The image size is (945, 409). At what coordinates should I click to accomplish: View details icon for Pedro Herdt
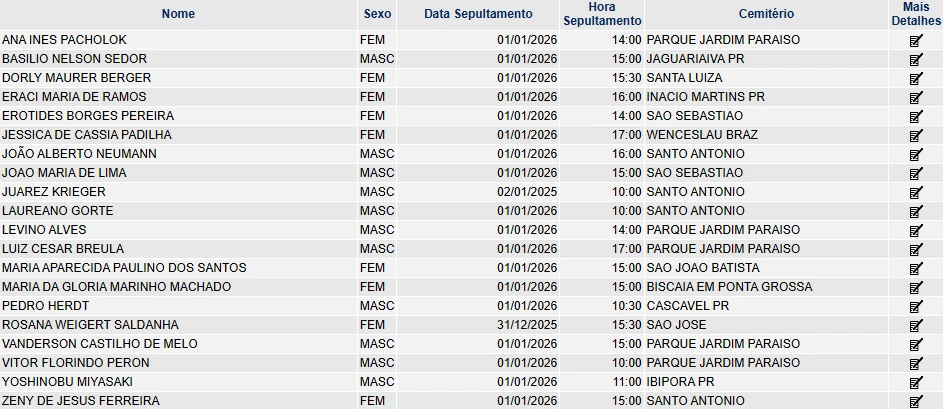[x=915, y=306]
